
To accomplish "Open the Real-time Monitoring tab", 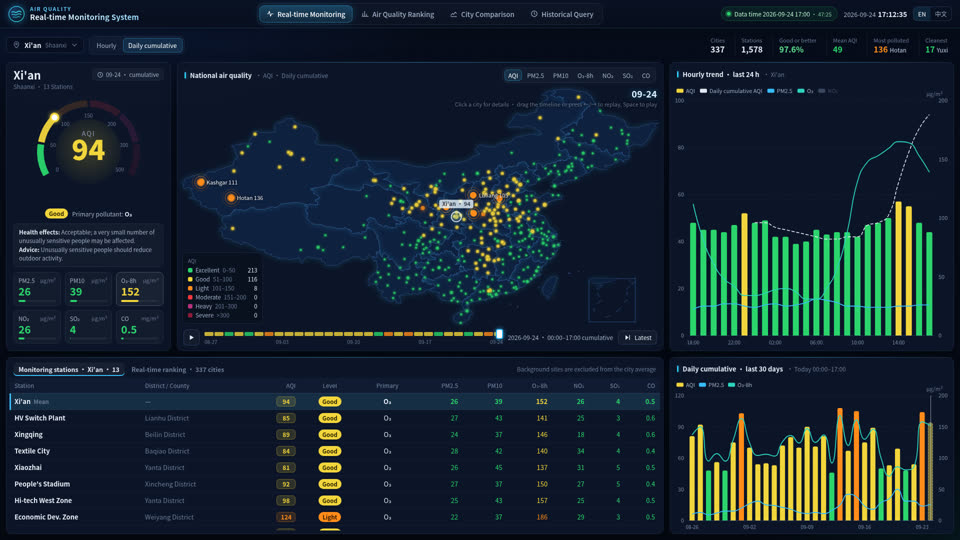I will [306, 14].
